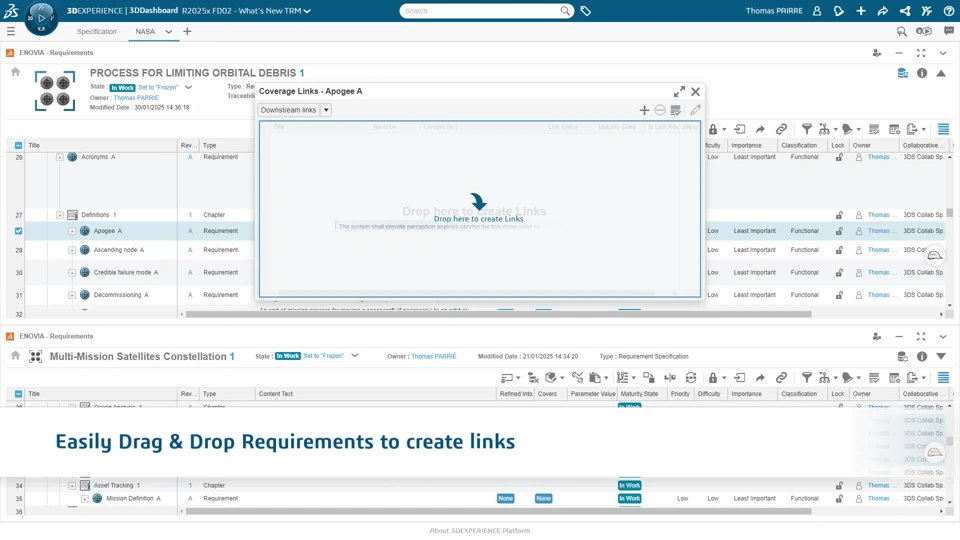Click the first None badge in the Mission Definition row
960x540 pixels.
tap(506, 498)
